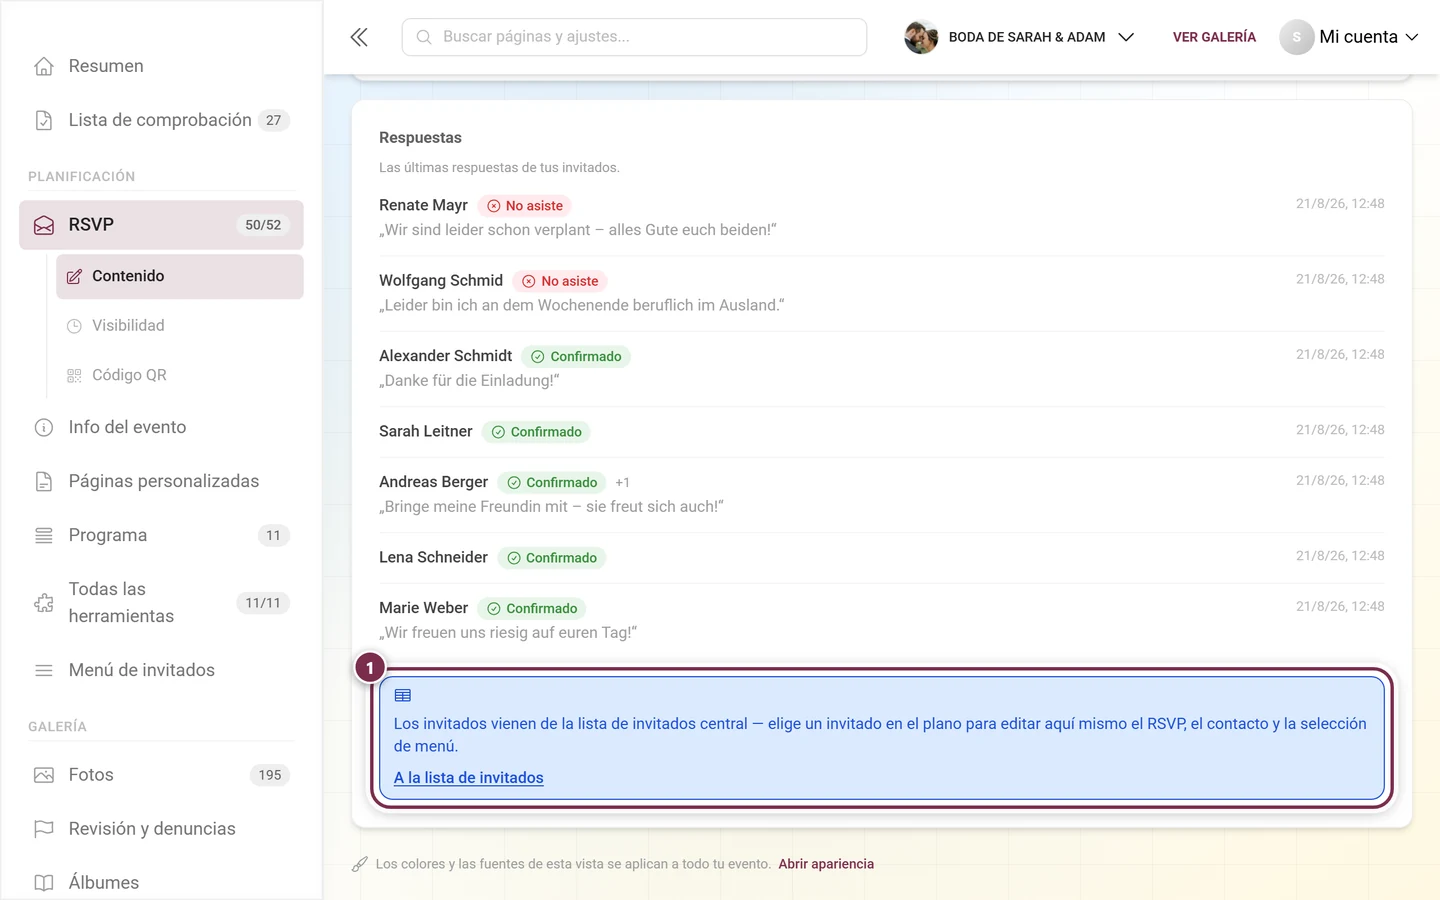Image resolution: width=1440 pixels, height=900 pixels.
Task: Click the 195 badge next to Fotos
Action: (270, 775)
